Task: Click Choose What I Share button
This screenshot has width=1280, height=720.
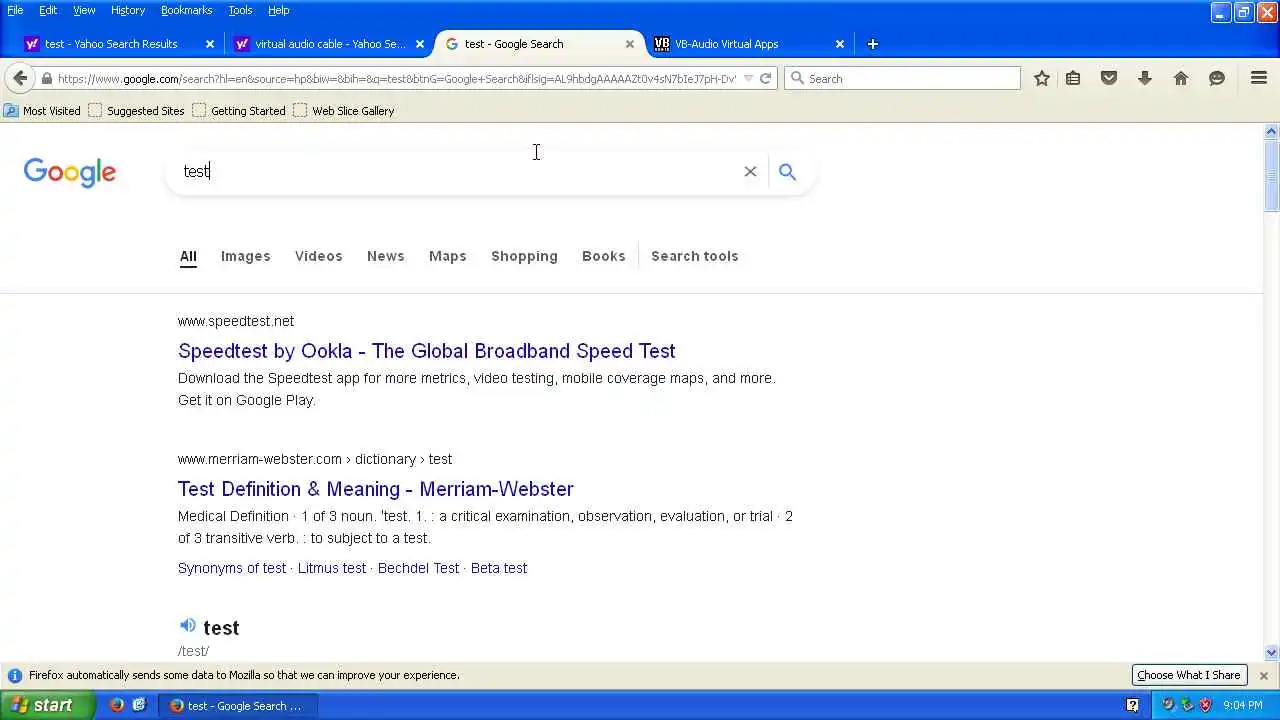Action: 1188,675
